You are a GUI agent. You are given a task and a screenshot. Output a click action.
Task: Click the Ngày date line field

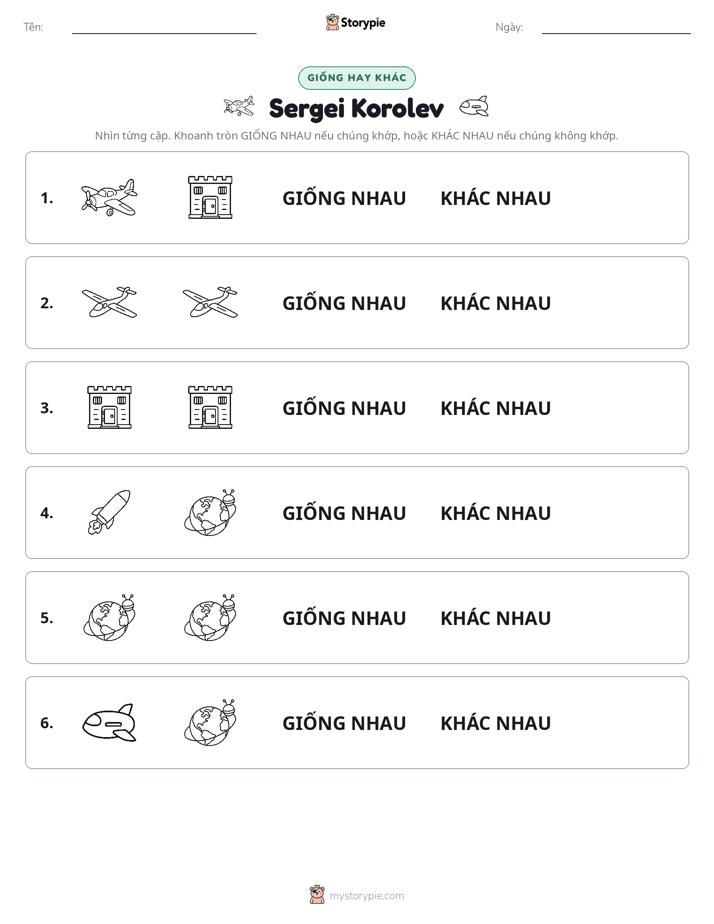click(616, 27)
